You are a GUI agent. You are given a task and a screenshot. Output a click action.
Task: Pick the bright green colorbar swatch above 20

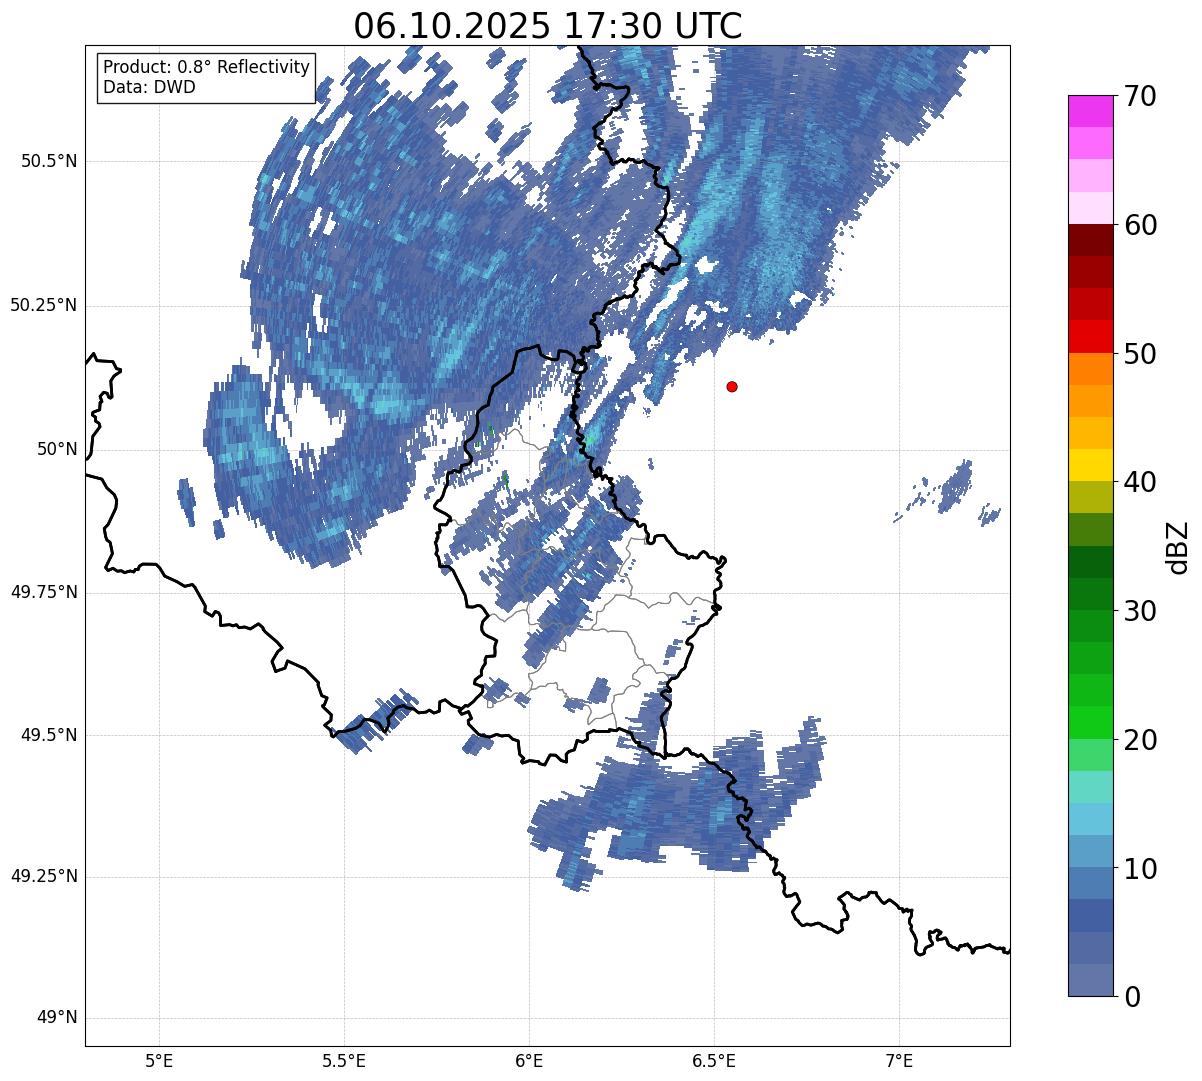coord(1090,722)
